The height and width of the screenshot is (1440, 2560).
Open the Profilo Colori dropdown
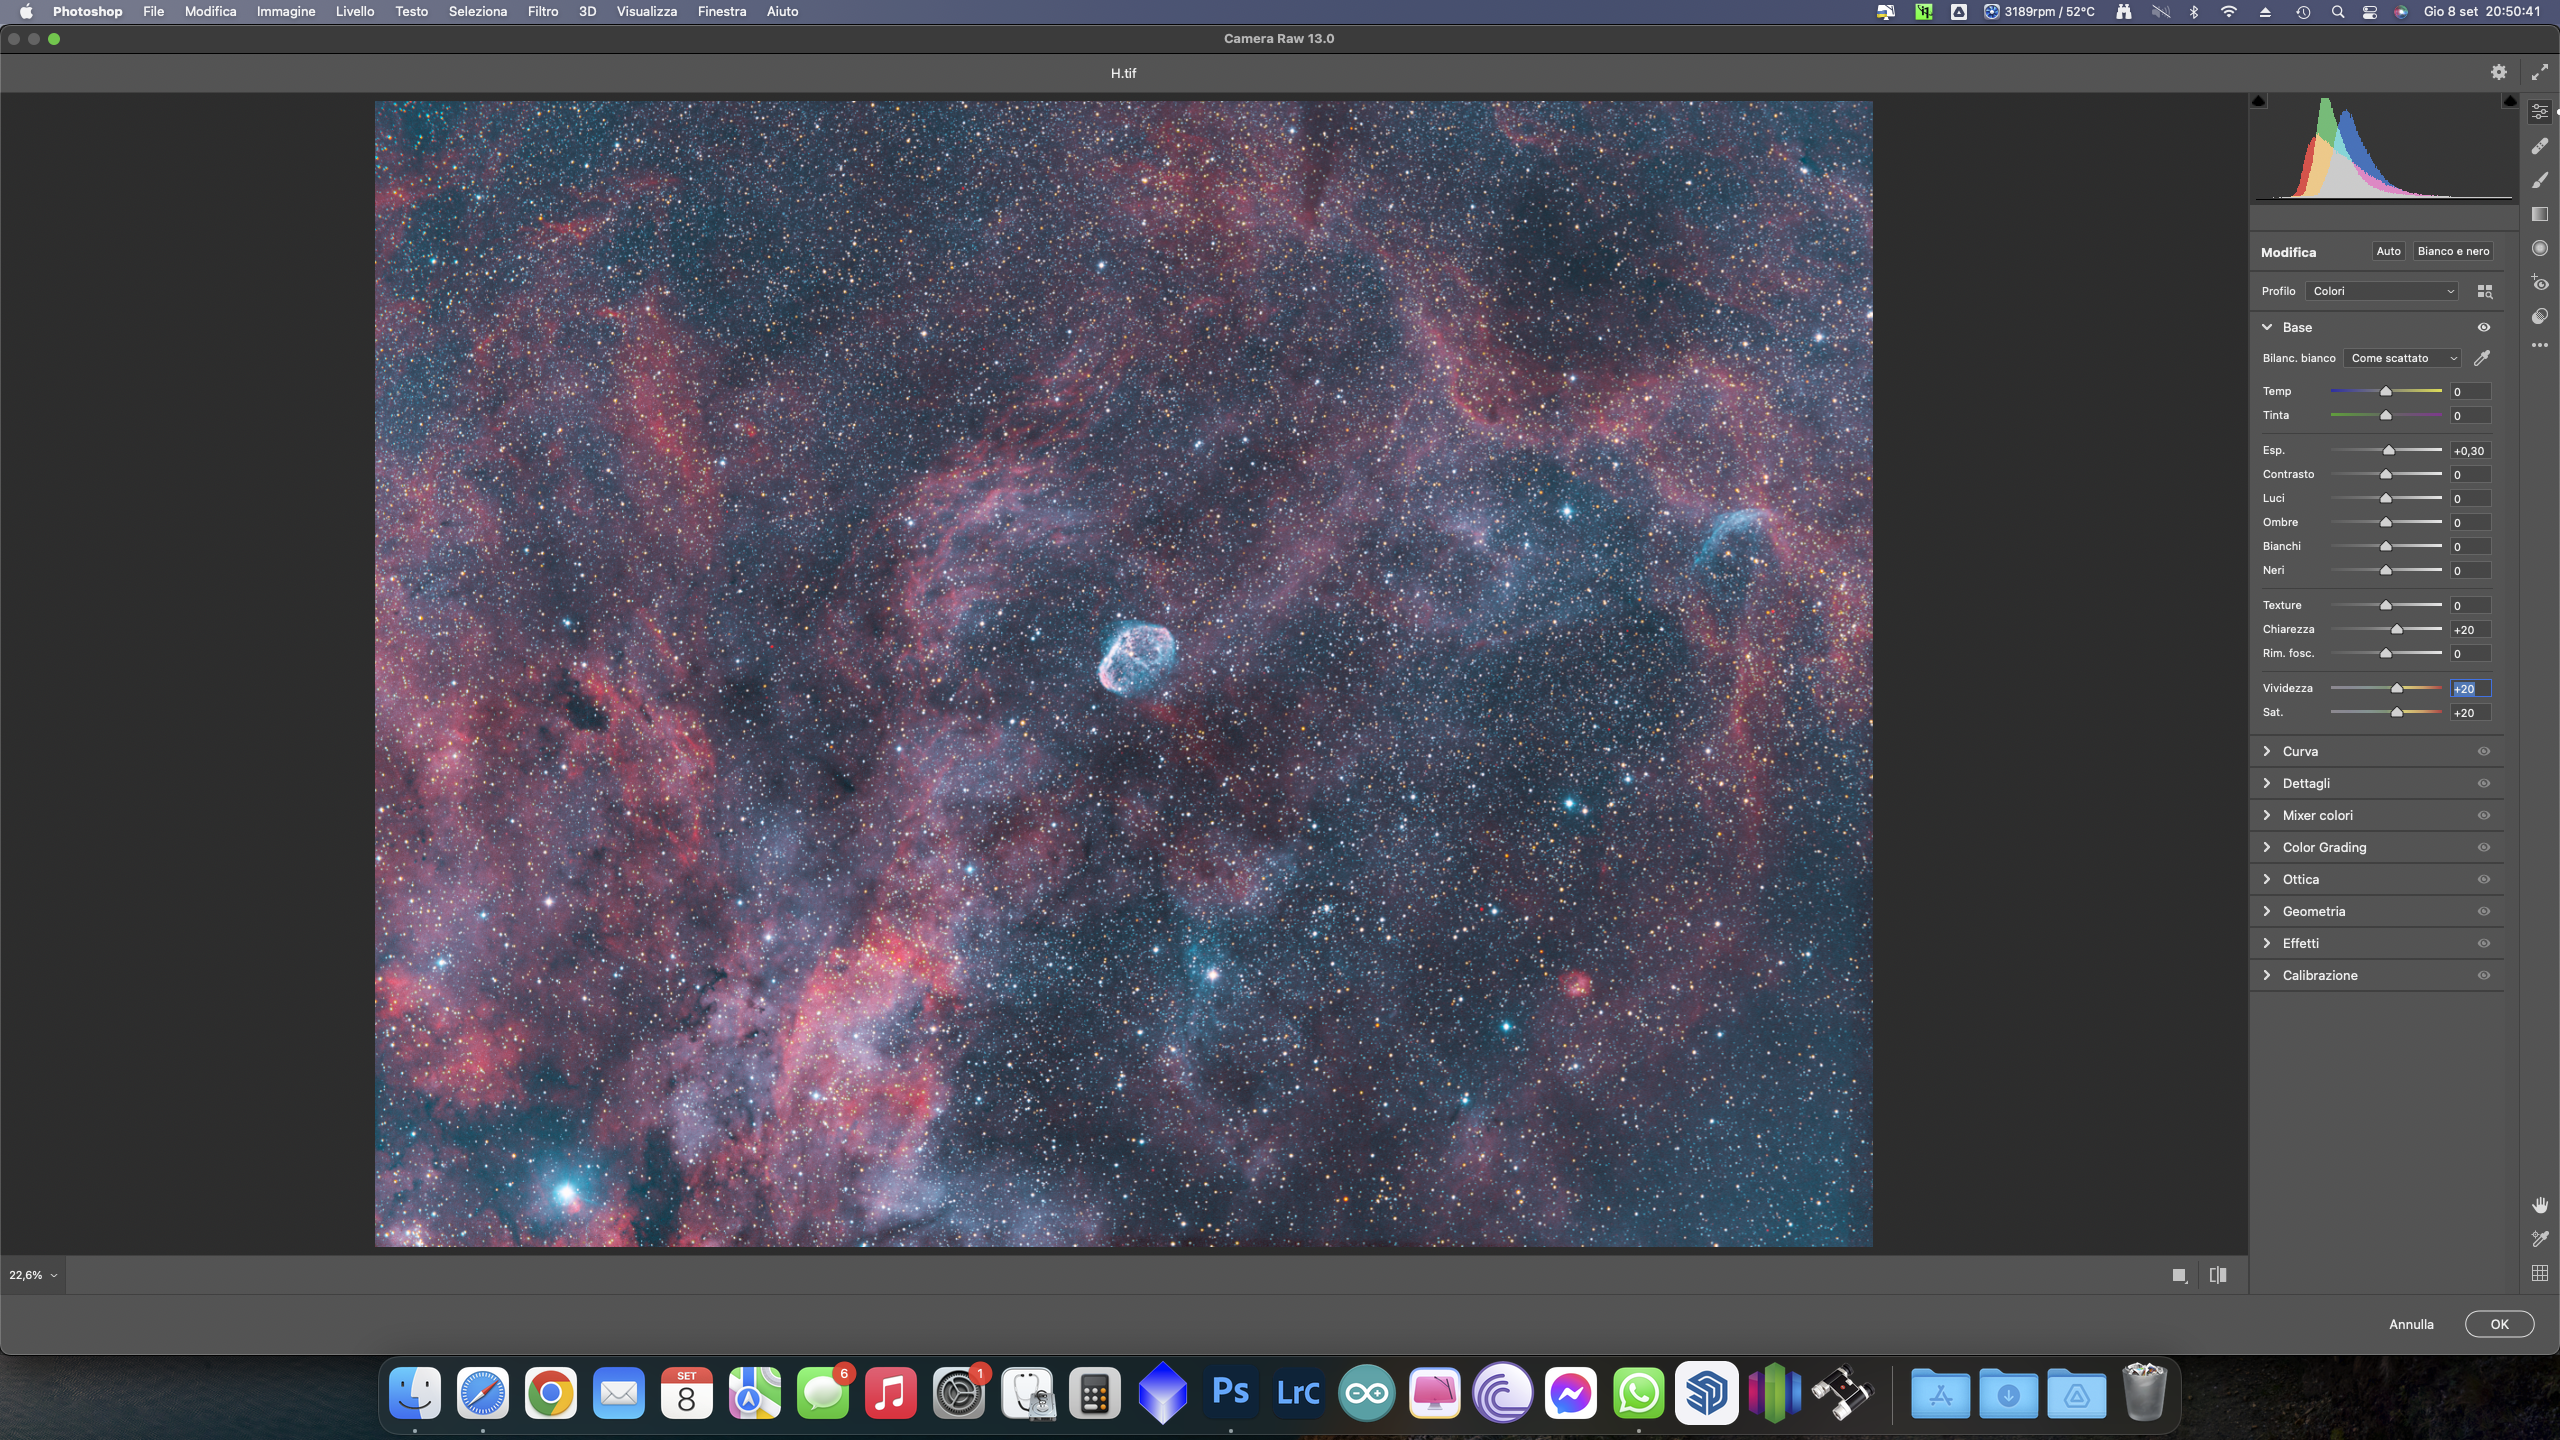2382,291
